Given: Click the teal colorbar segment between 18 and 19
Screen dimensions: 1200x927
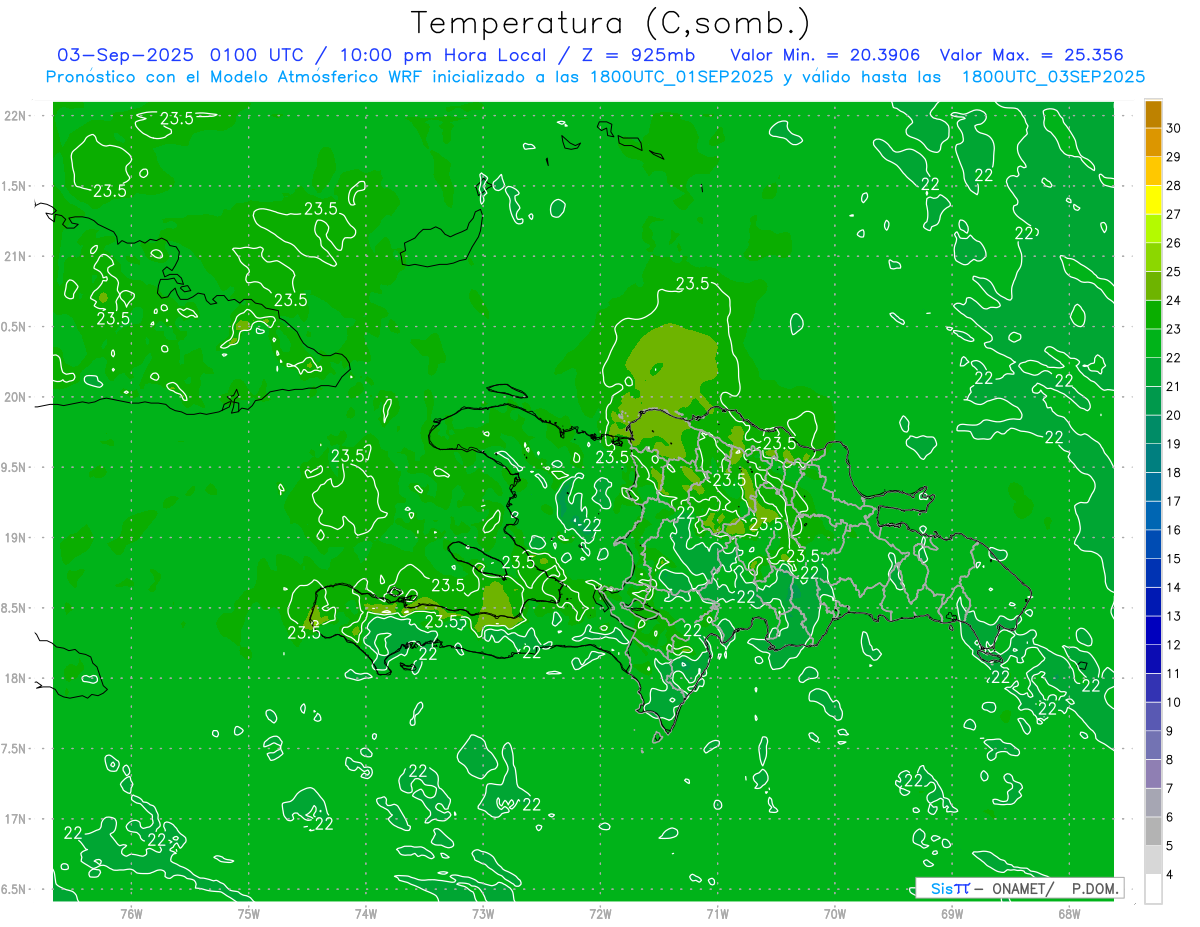Looking at the screenshot, I should click(x=1153, y=458).
